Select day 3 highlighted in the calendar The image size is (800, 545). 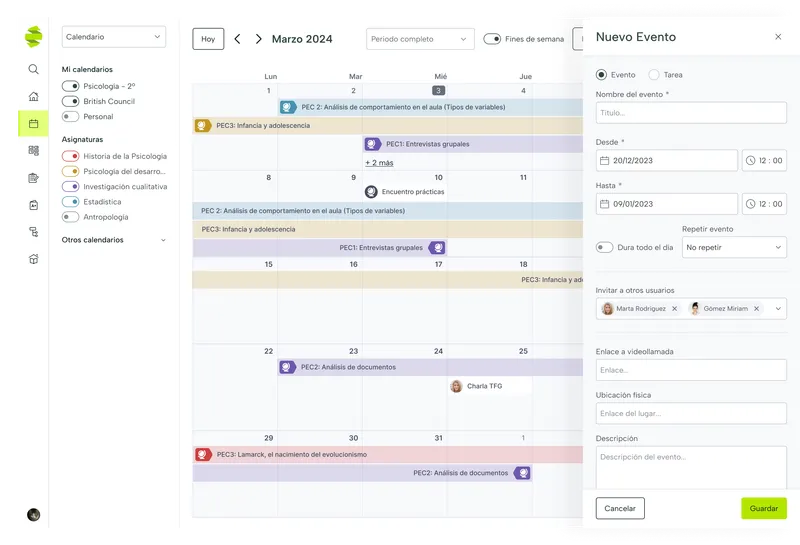click(438, 90)
